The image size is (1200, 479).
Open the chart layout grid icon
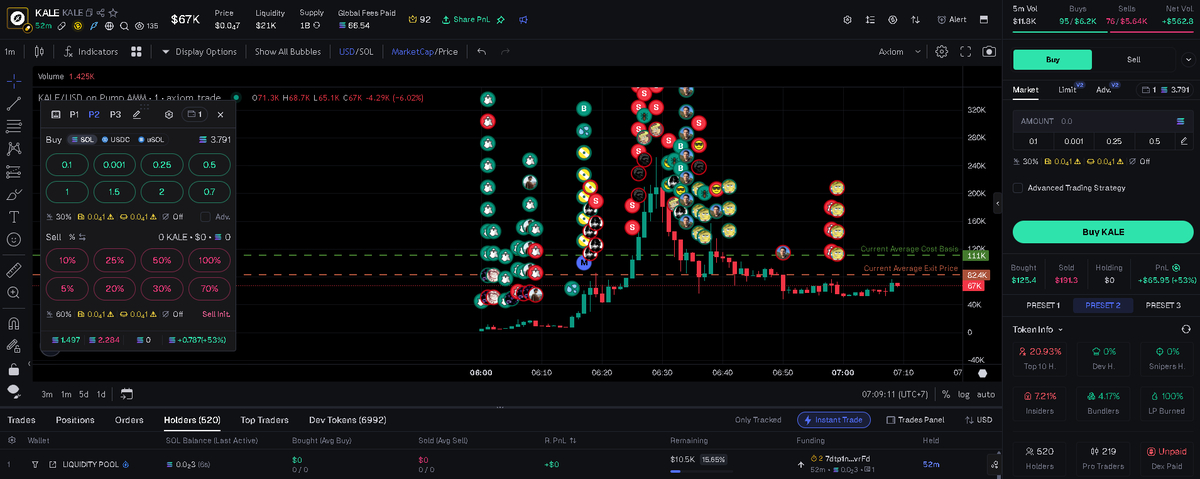click(136, 52)
